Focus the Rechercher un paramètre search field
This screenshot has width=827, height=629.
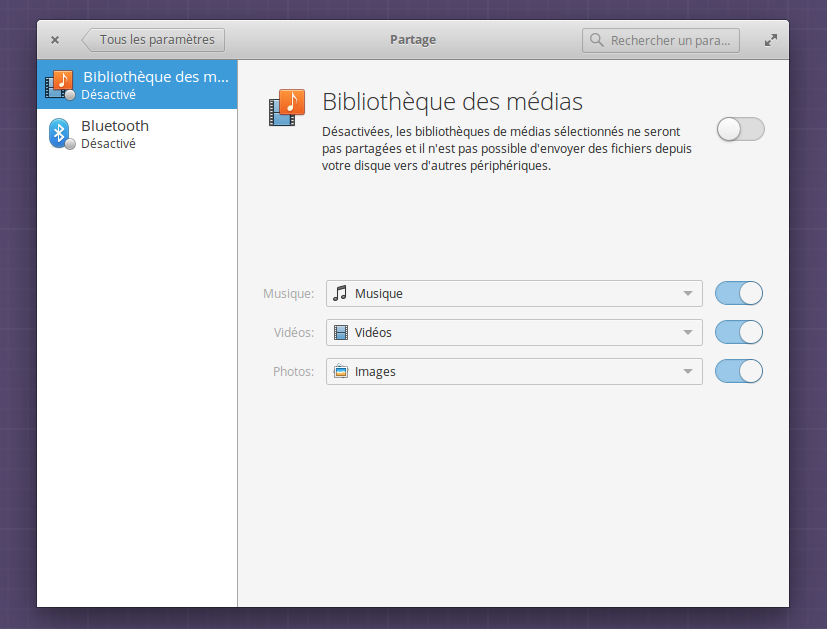point(660,41)
